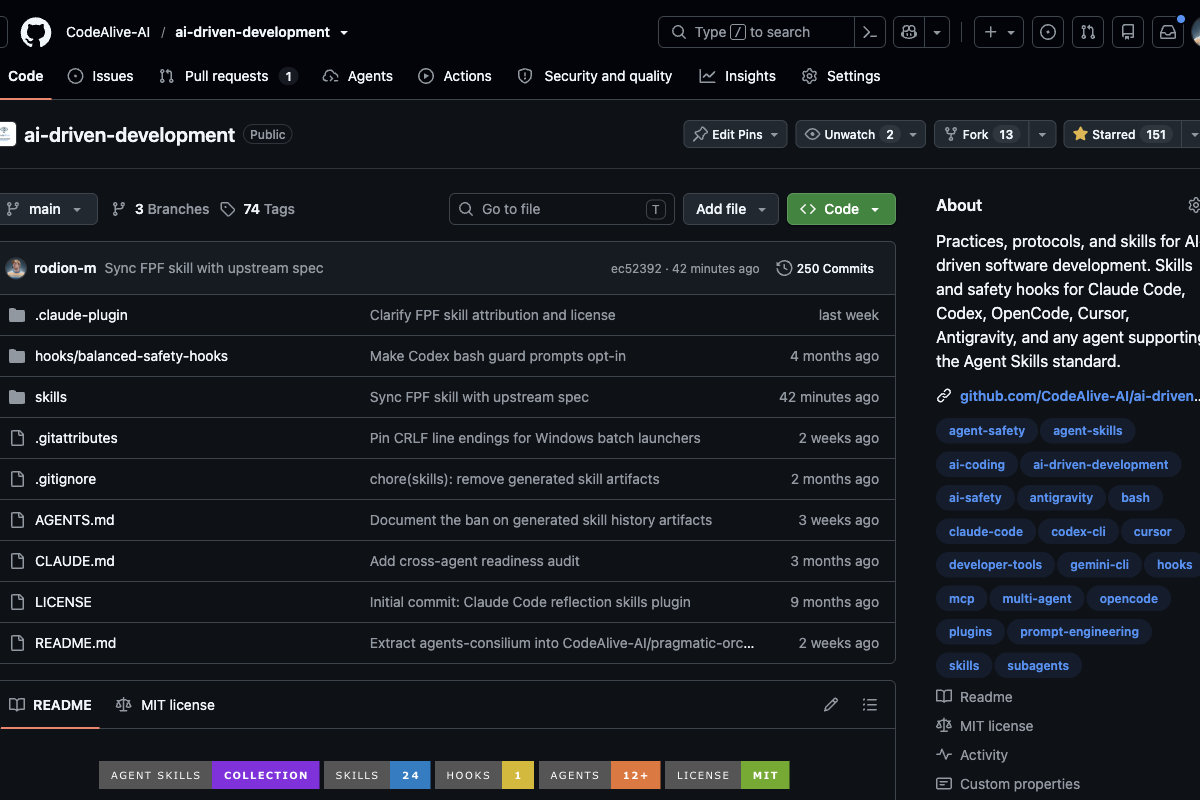Switch to the Pull requests tab
Image resolution: width=1200 pixels, height=800 pixels.
click(x=228, y=76)
